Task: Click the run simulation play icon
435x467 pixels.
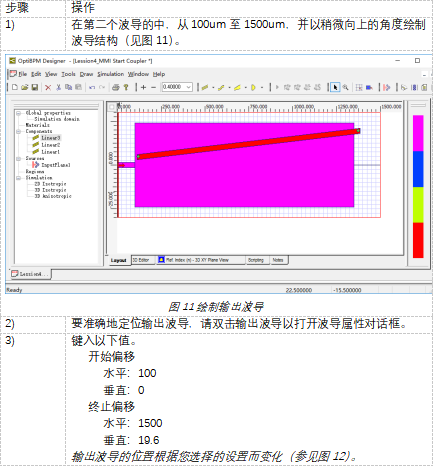Action: coord(277,87)
